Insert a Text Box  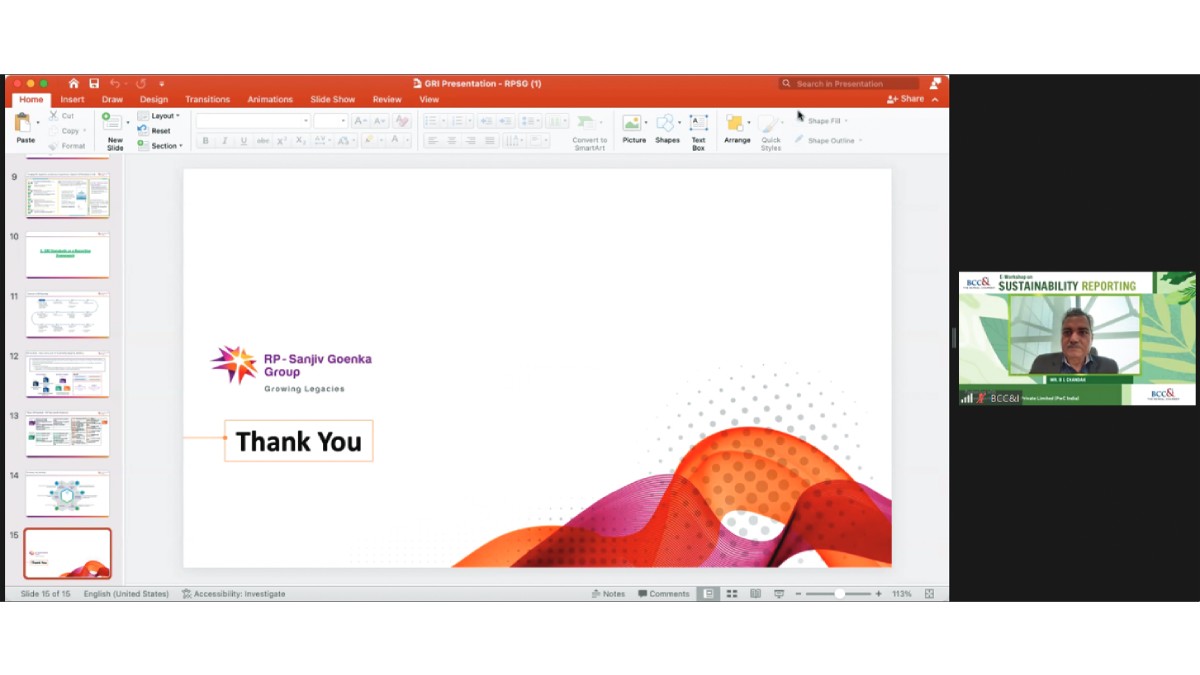tap(698, 123)
